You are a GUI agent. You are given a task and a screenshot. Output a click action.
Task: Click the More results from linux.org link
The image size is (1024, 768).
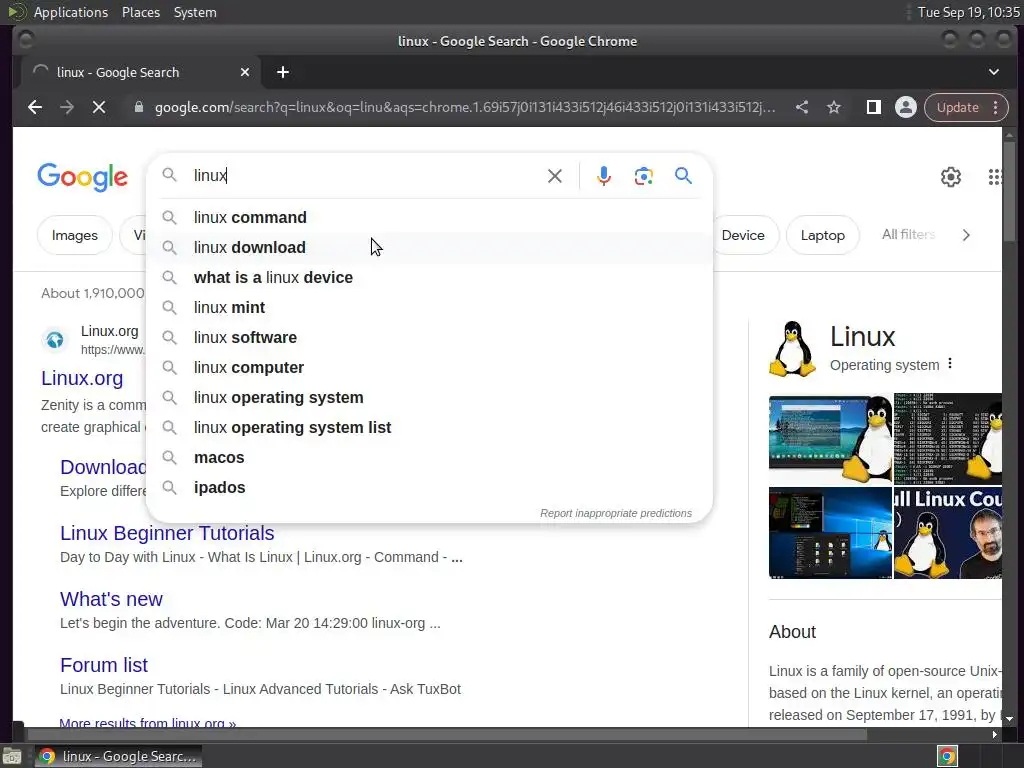[x=148, y=723]
